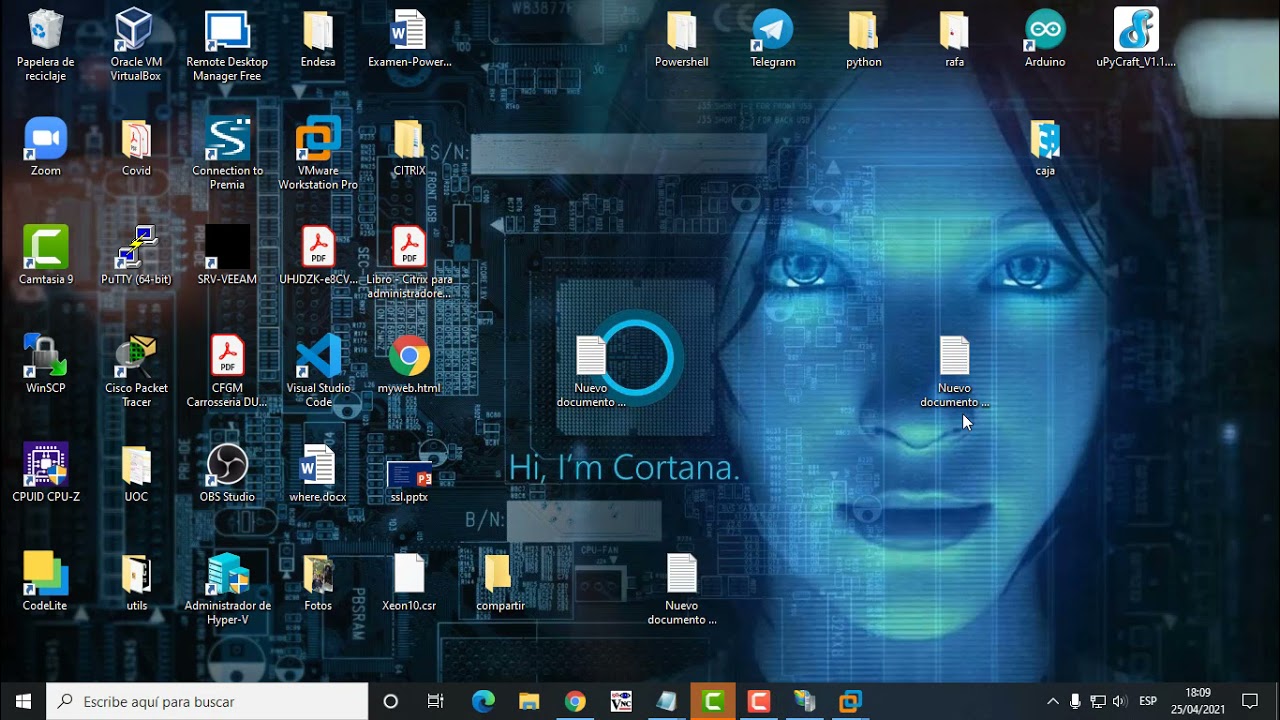Image resolution: width=1280 pixels, height=720 pixels.
Task: Select the VMware Workstation Pro shortcut
Action: pyautogui.click(x=318, y=154)
